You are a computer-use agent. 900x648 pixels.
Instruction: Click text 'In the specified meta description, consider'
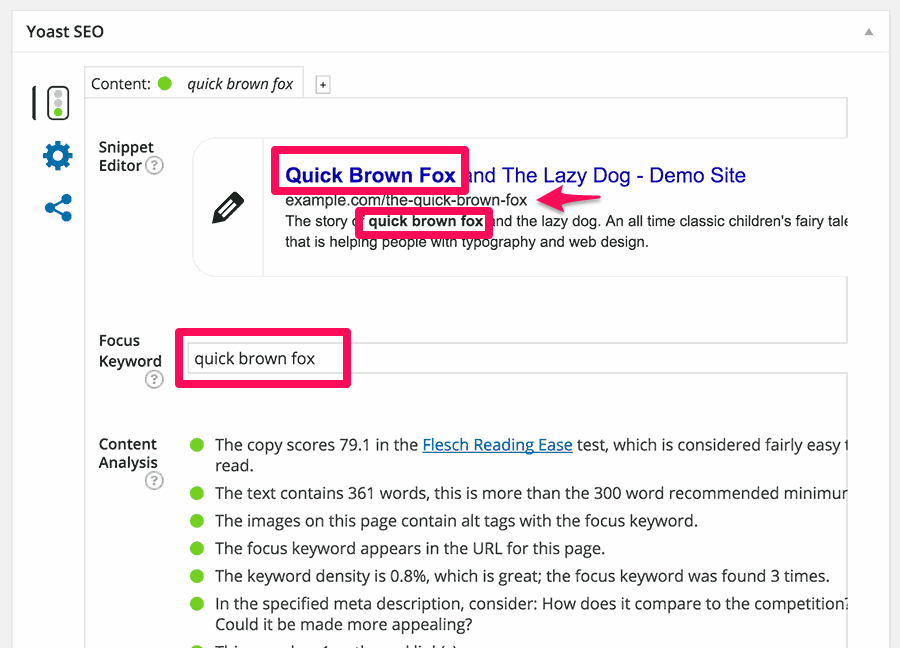376,603
